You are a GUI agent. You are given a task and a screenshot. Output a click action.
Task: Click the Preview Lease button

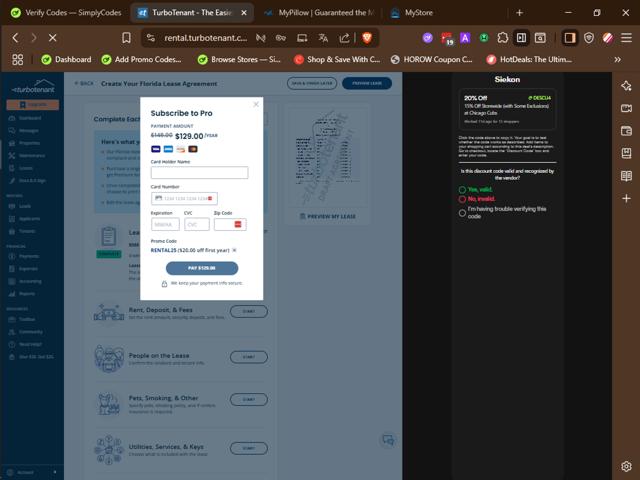367,83
